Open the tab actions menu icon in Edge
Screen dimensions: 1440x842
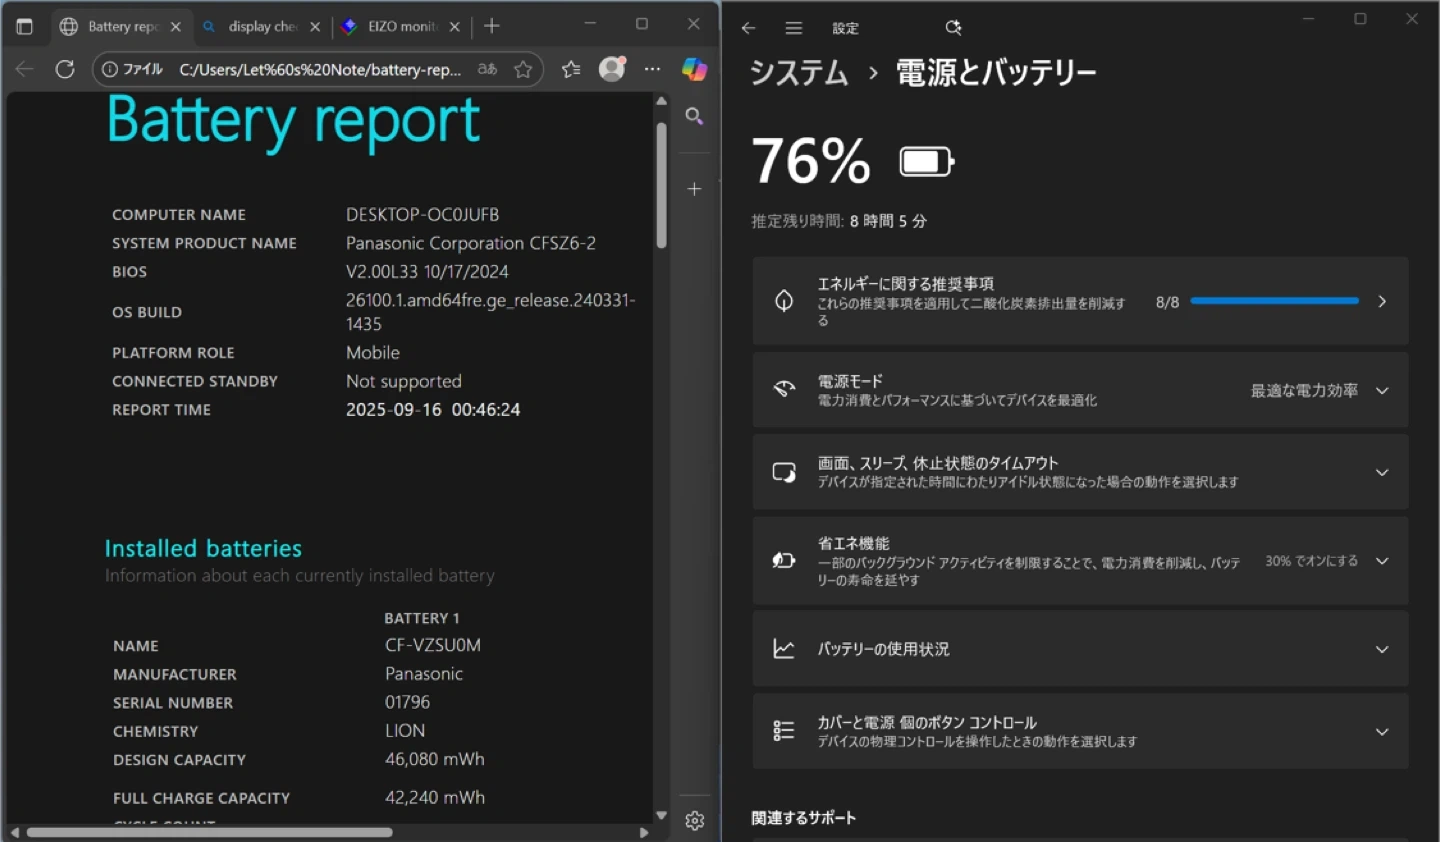(x=25, y=26)
